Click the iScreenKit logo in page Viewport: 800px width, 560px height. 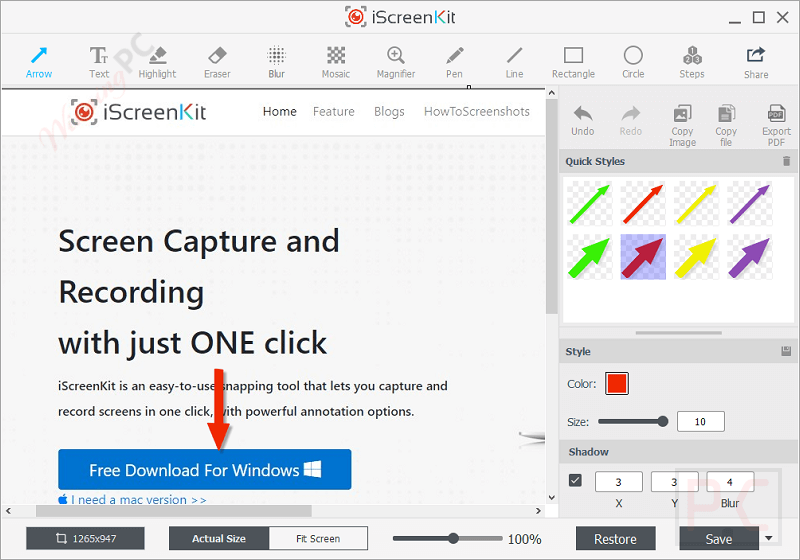[x=138, y=112]
